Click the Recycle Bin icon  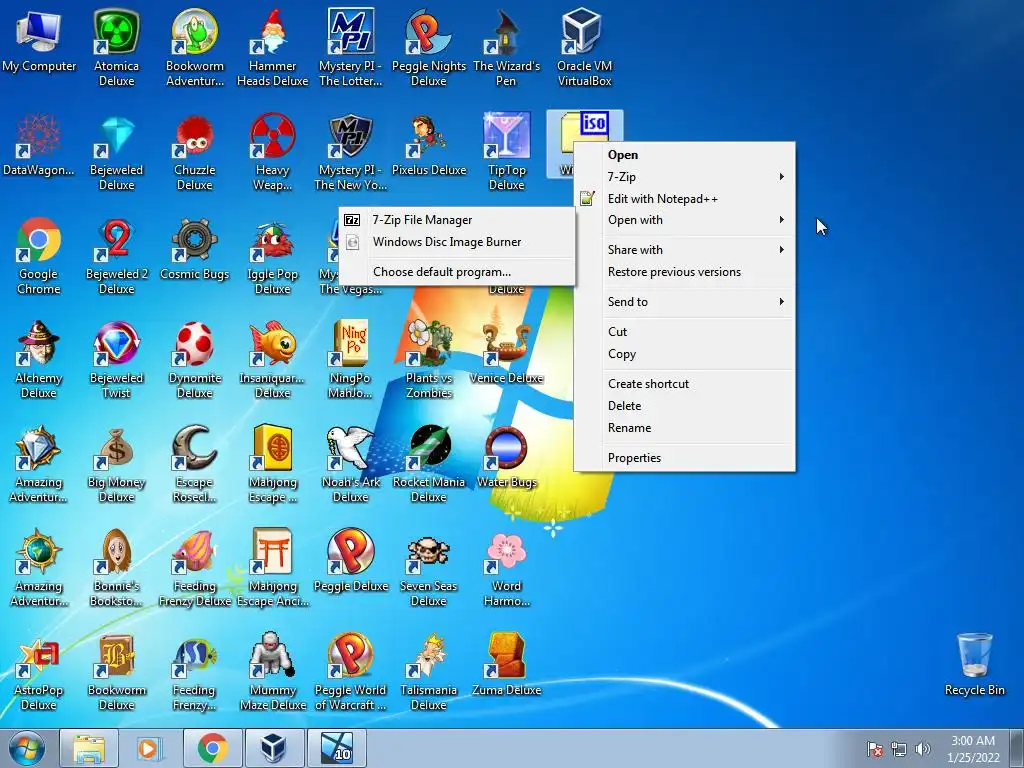[974, 664]
